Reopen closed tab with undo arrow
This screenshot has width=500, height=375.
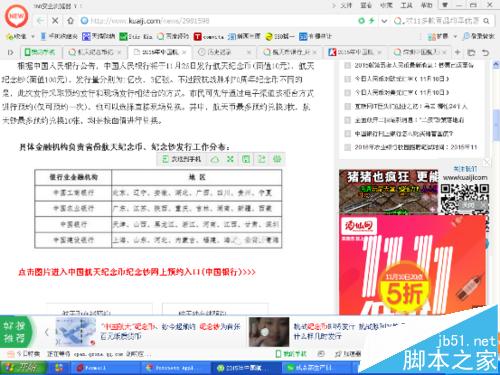(486, 53)
